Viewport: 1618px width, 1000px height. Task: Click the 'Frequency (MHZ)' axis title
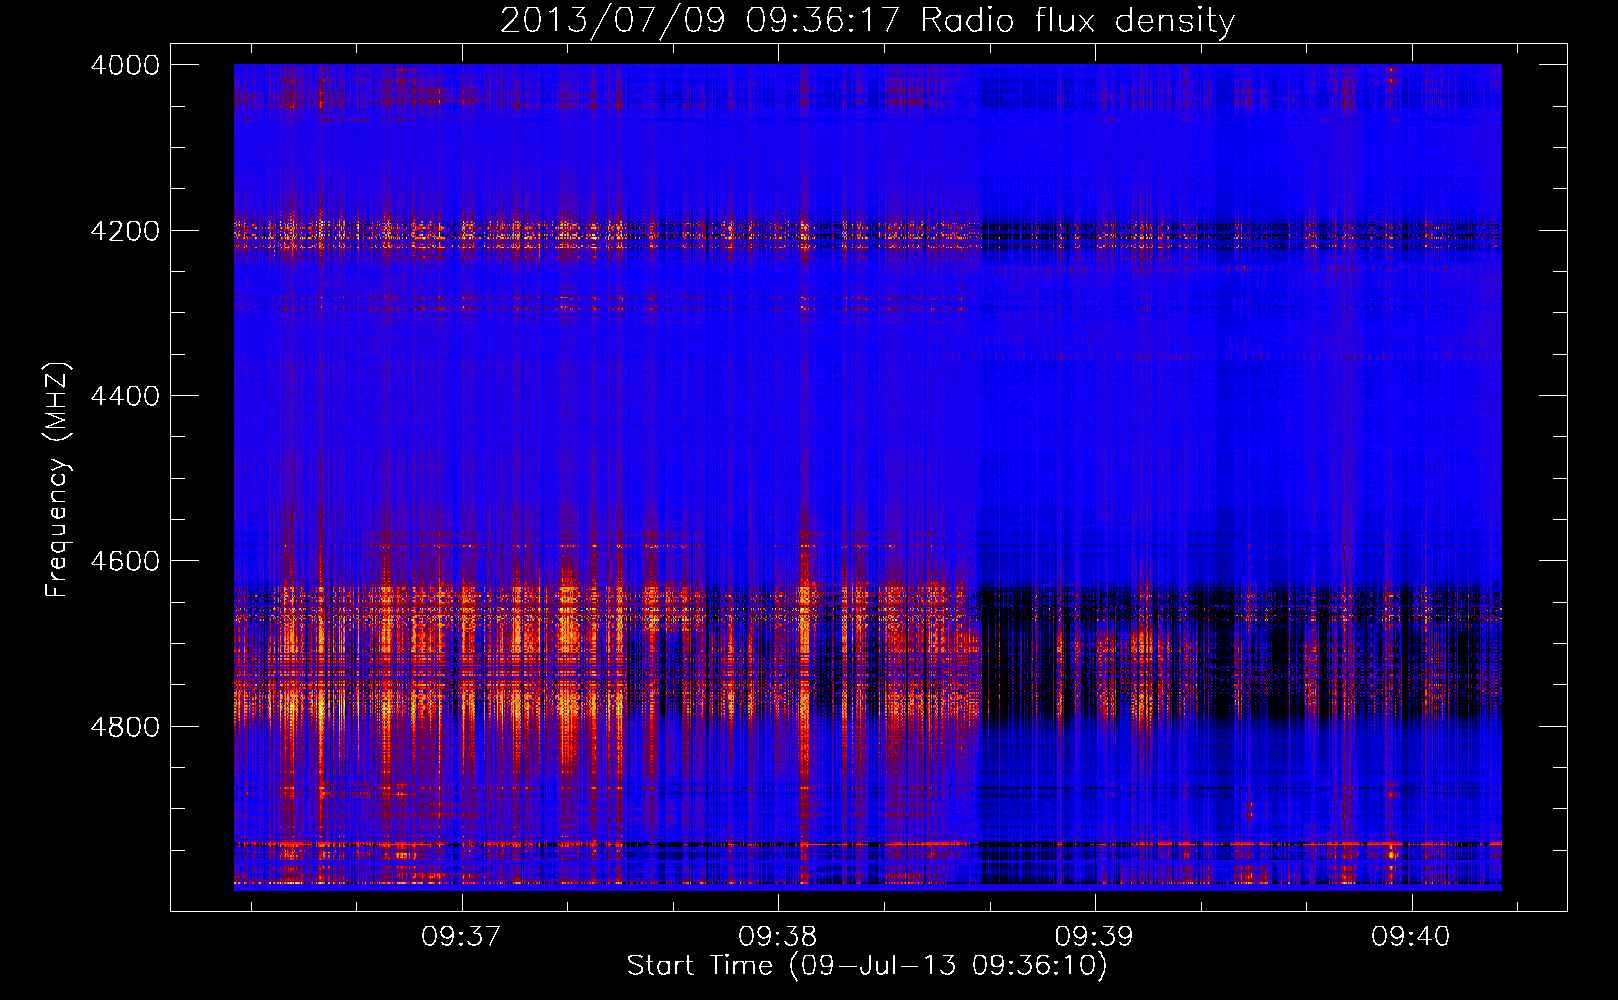pos(57,480)
